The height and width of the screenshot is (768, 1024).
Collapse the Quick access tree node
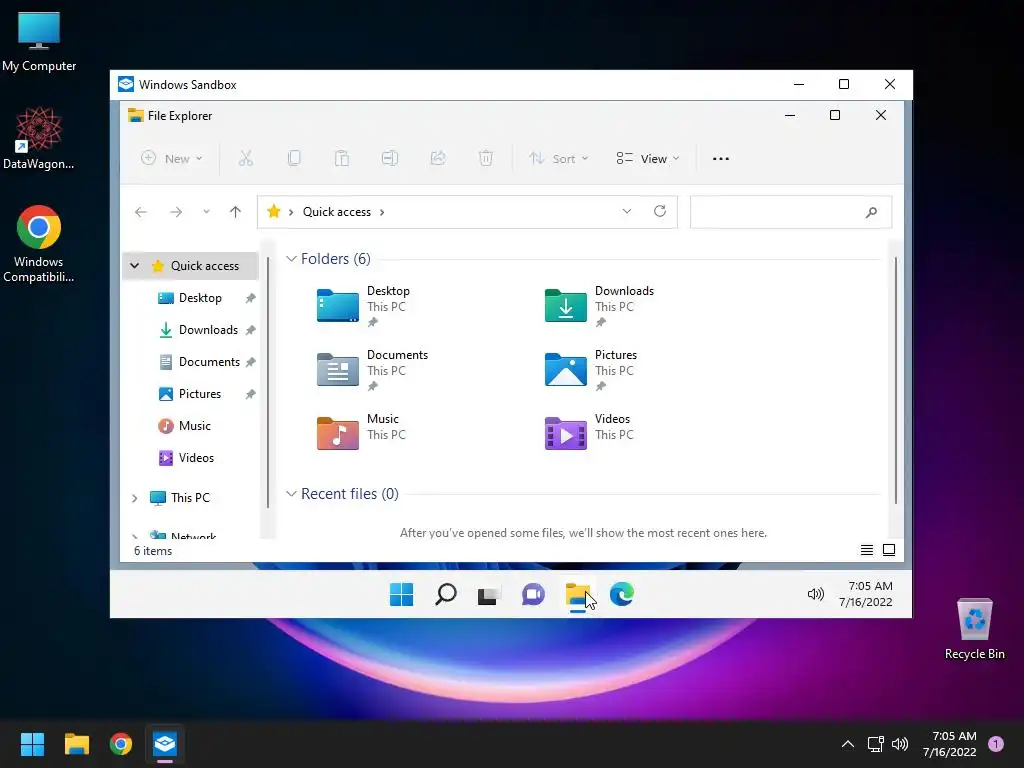coord(135,266)
